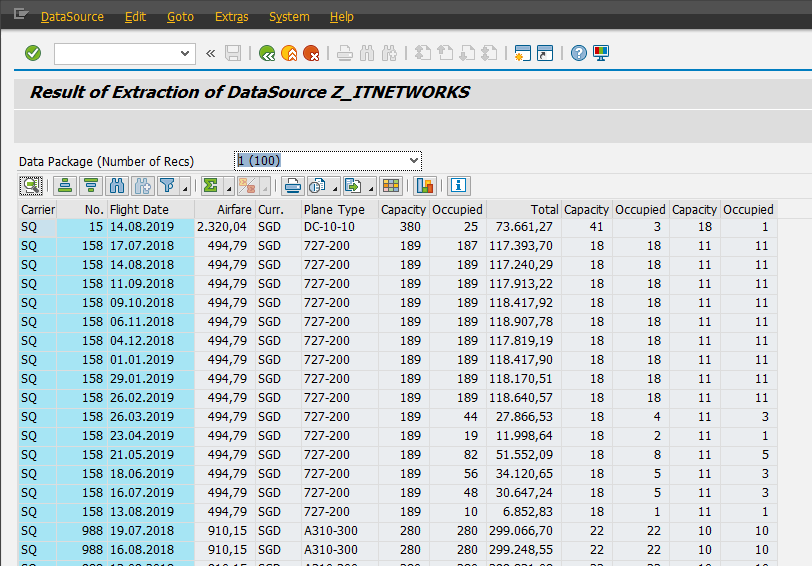Click the red Cancel icon
812x566 pixels.
click(x=312, y=53)
